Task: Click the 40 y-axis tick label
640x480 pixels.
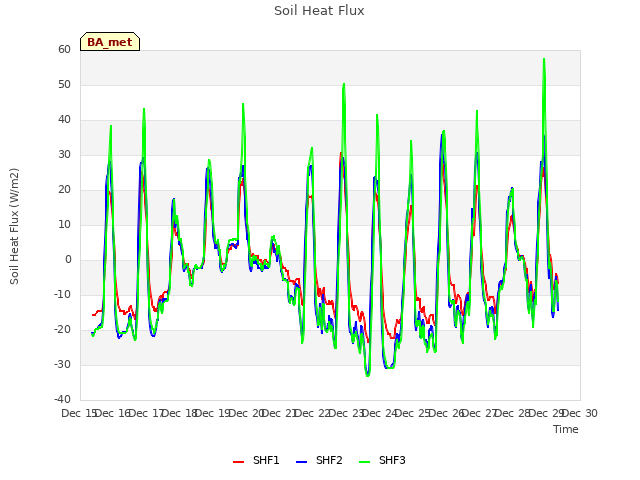Action: point(64,120)
